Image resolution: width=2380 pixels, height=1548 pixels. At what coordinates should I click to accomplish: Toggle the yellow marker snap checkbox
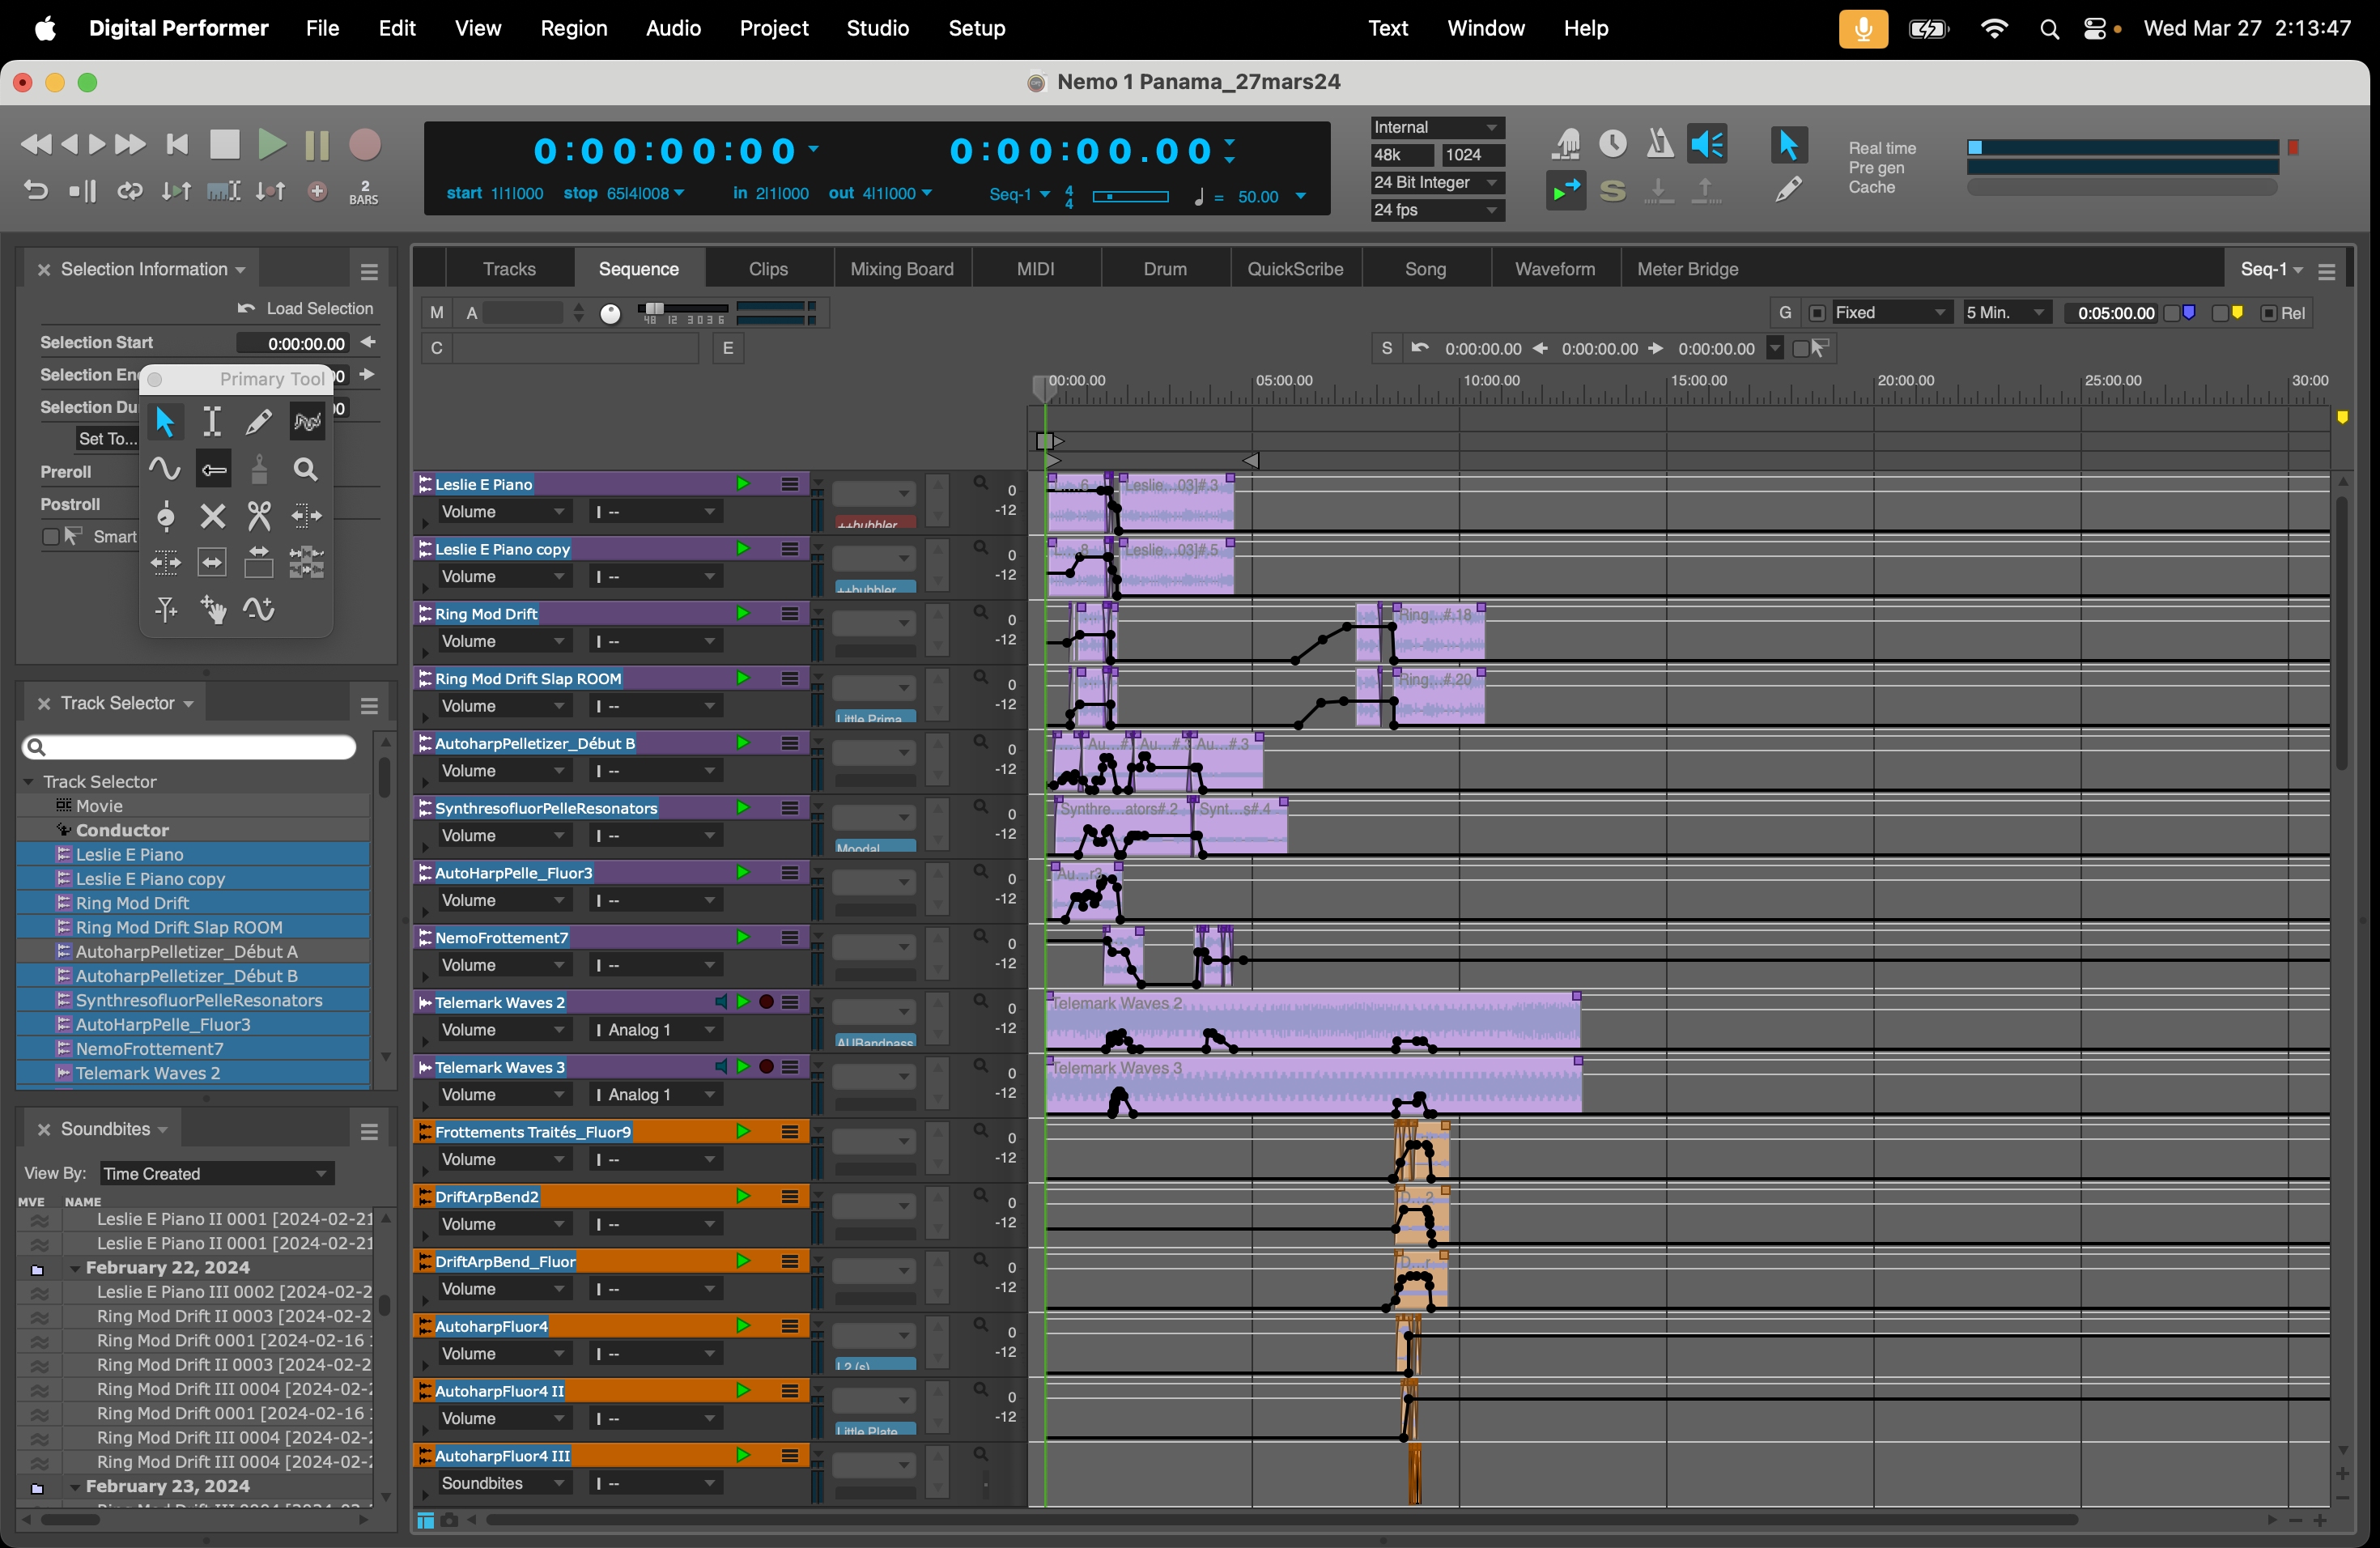pos(2220,313)
